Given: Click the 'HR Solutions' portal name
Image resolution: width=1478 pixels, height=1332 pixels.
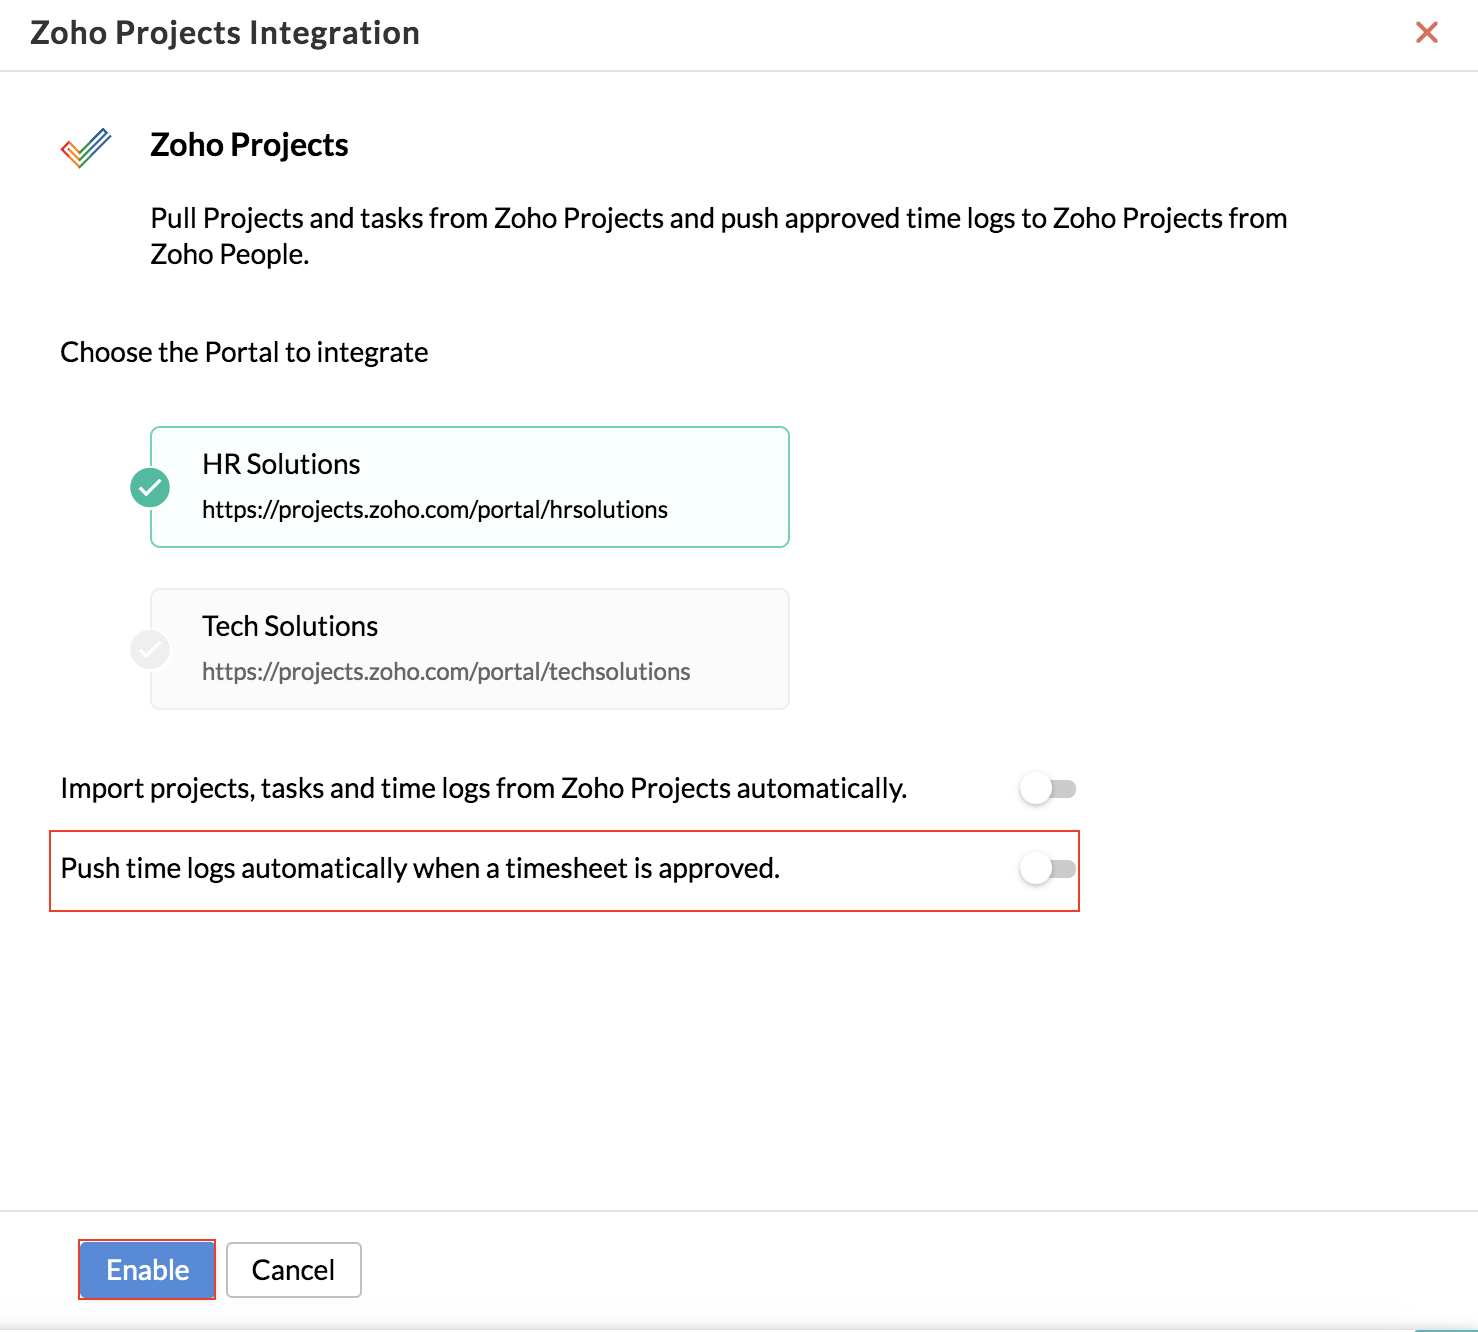Looking at the screenshot, I should [281, 464].
